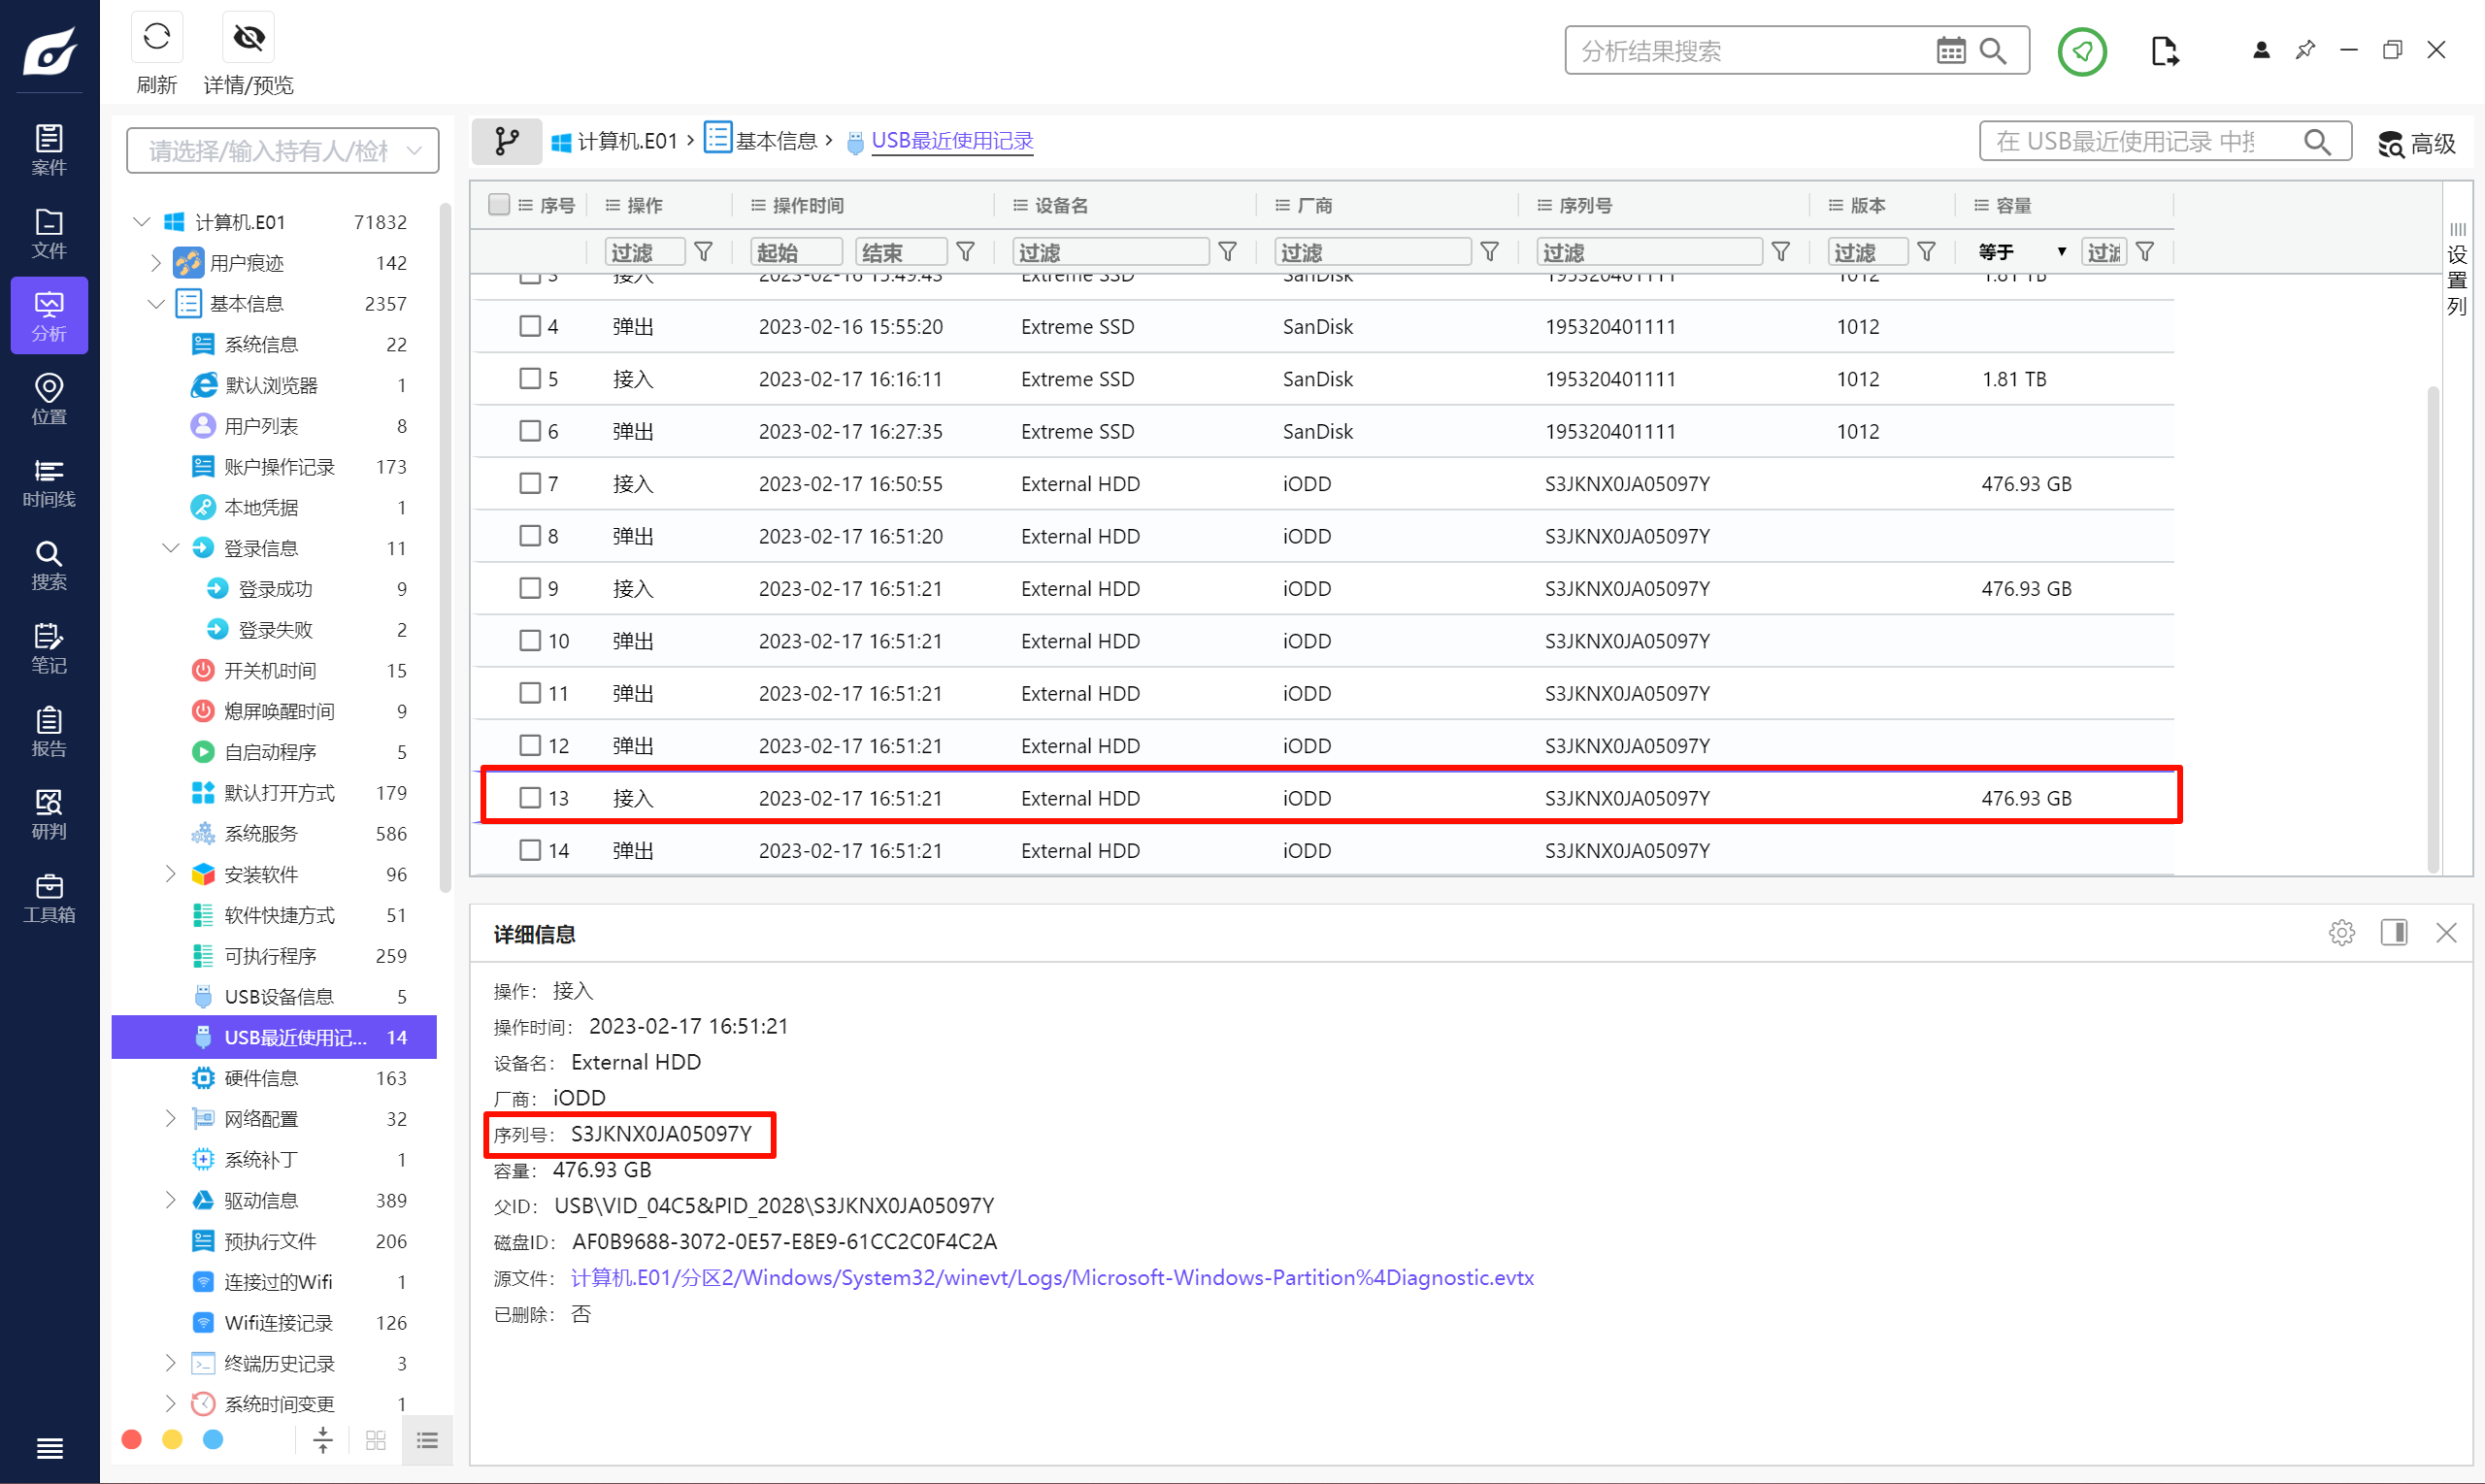The width and height of the screenshot is (2485, 1484).
Task: Select 账户操作记录 in the tree
Action: [279, 467]
